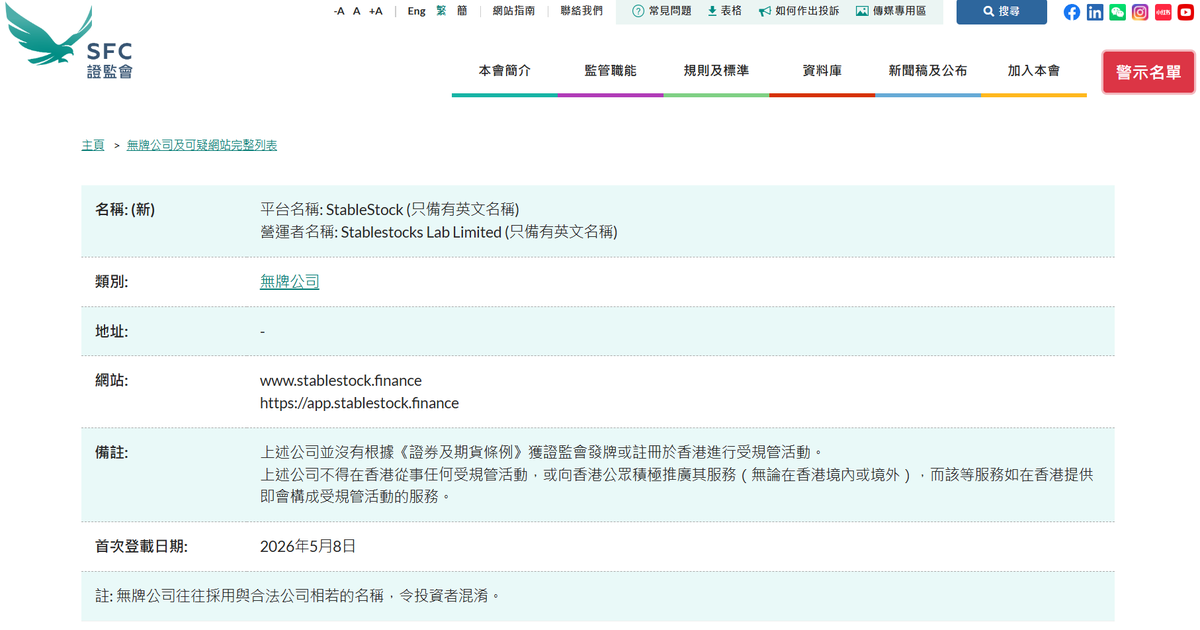Click the SFC 證監會 eagle logo
Screen dimensions: 1200x630
coord(70,42)
